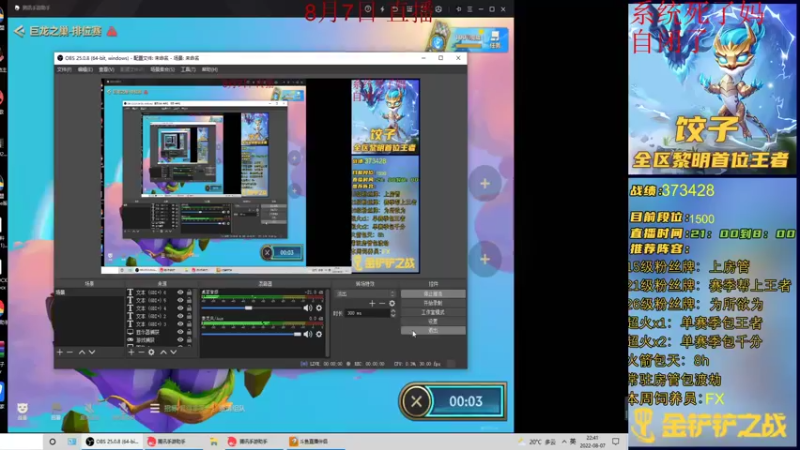Move source down in the sources list
800x450 pixels.
[173, 352]
